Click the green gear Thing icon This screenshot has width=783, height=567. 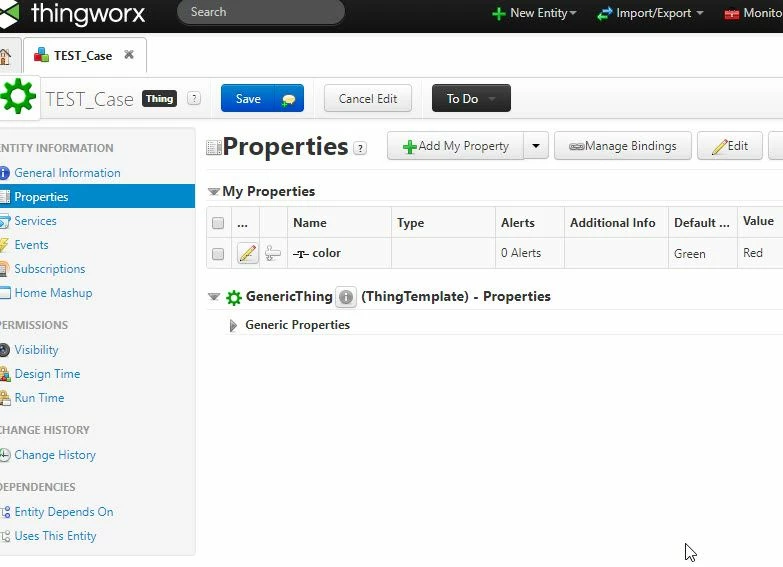[x=17, y=96]
